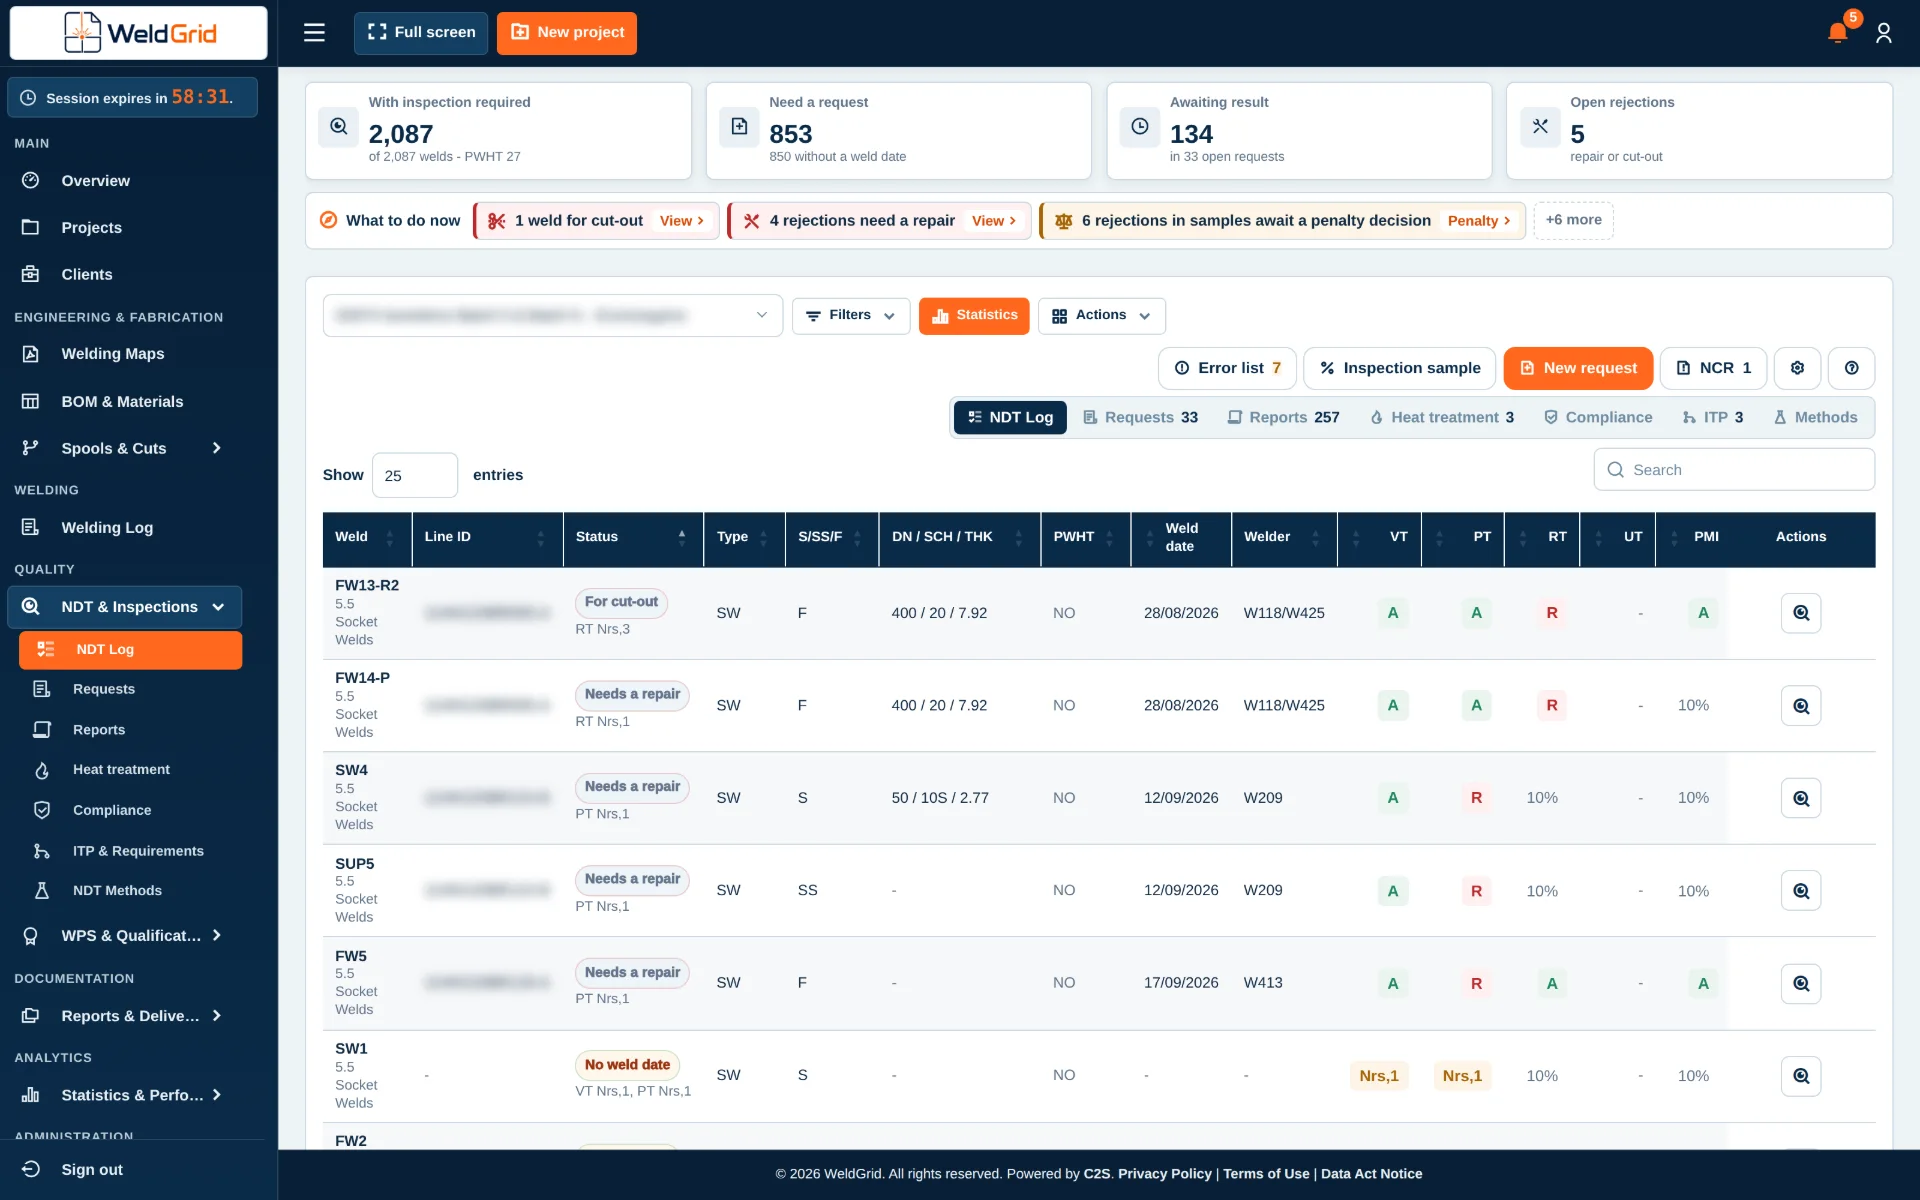Sort table by Weld column

[x=366, y=537]
